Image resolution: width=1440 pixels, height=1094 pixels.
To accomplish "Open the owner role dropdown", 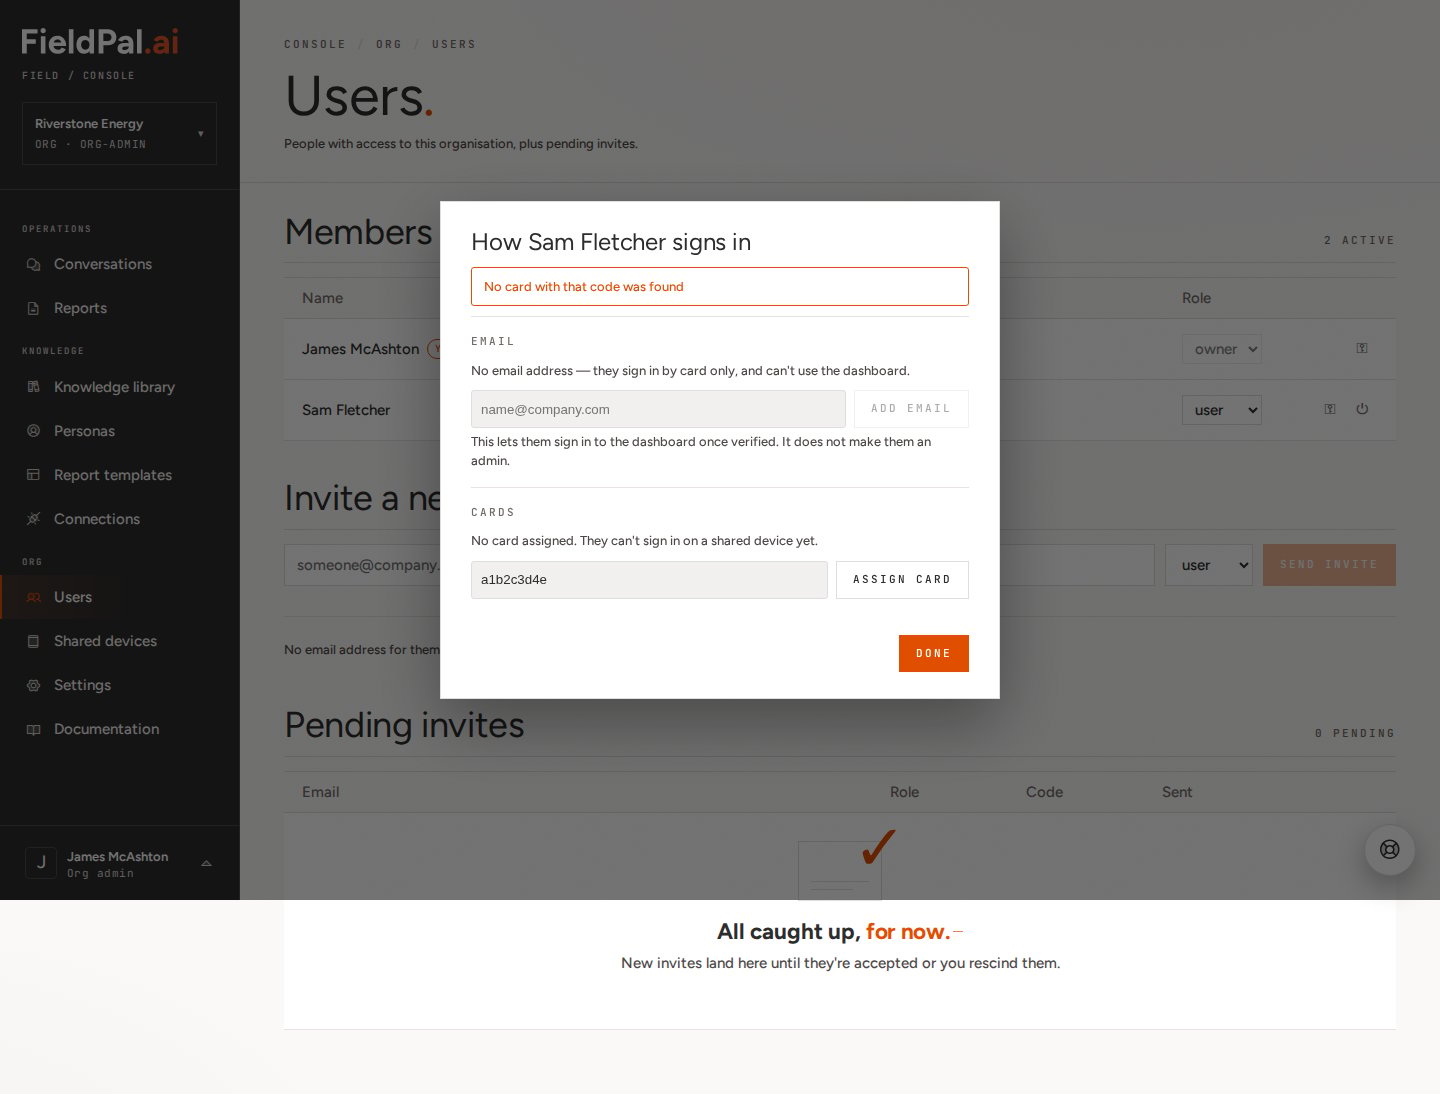I will (1221, 349).
